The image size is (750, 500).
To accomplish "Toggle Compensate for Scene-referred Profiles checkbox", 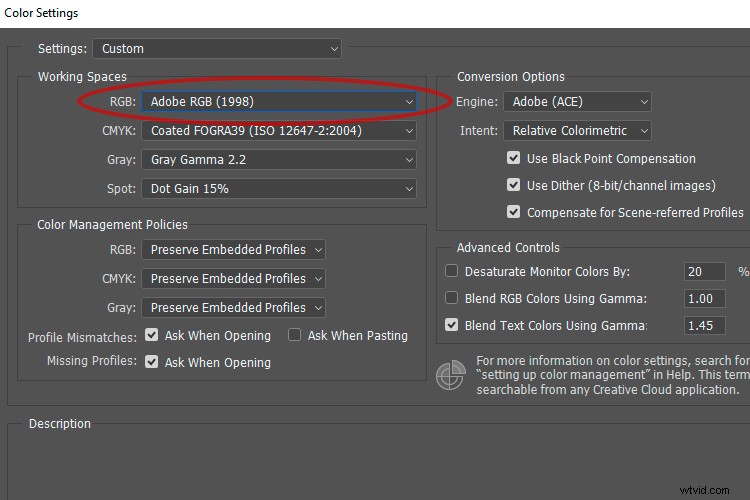I will tap(513, 211).
